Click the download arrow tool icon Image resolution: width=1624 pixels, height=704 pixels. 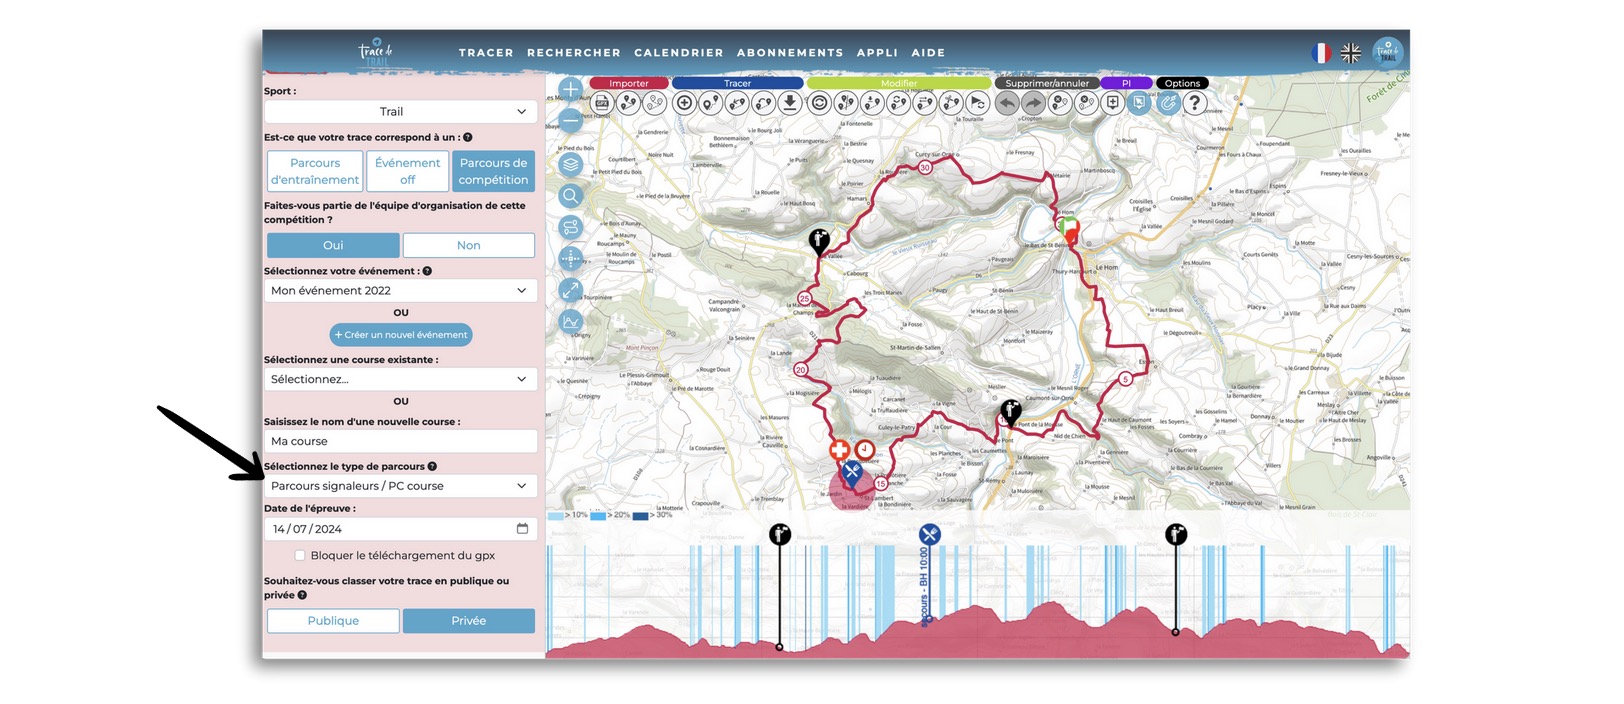coord(790,103)
